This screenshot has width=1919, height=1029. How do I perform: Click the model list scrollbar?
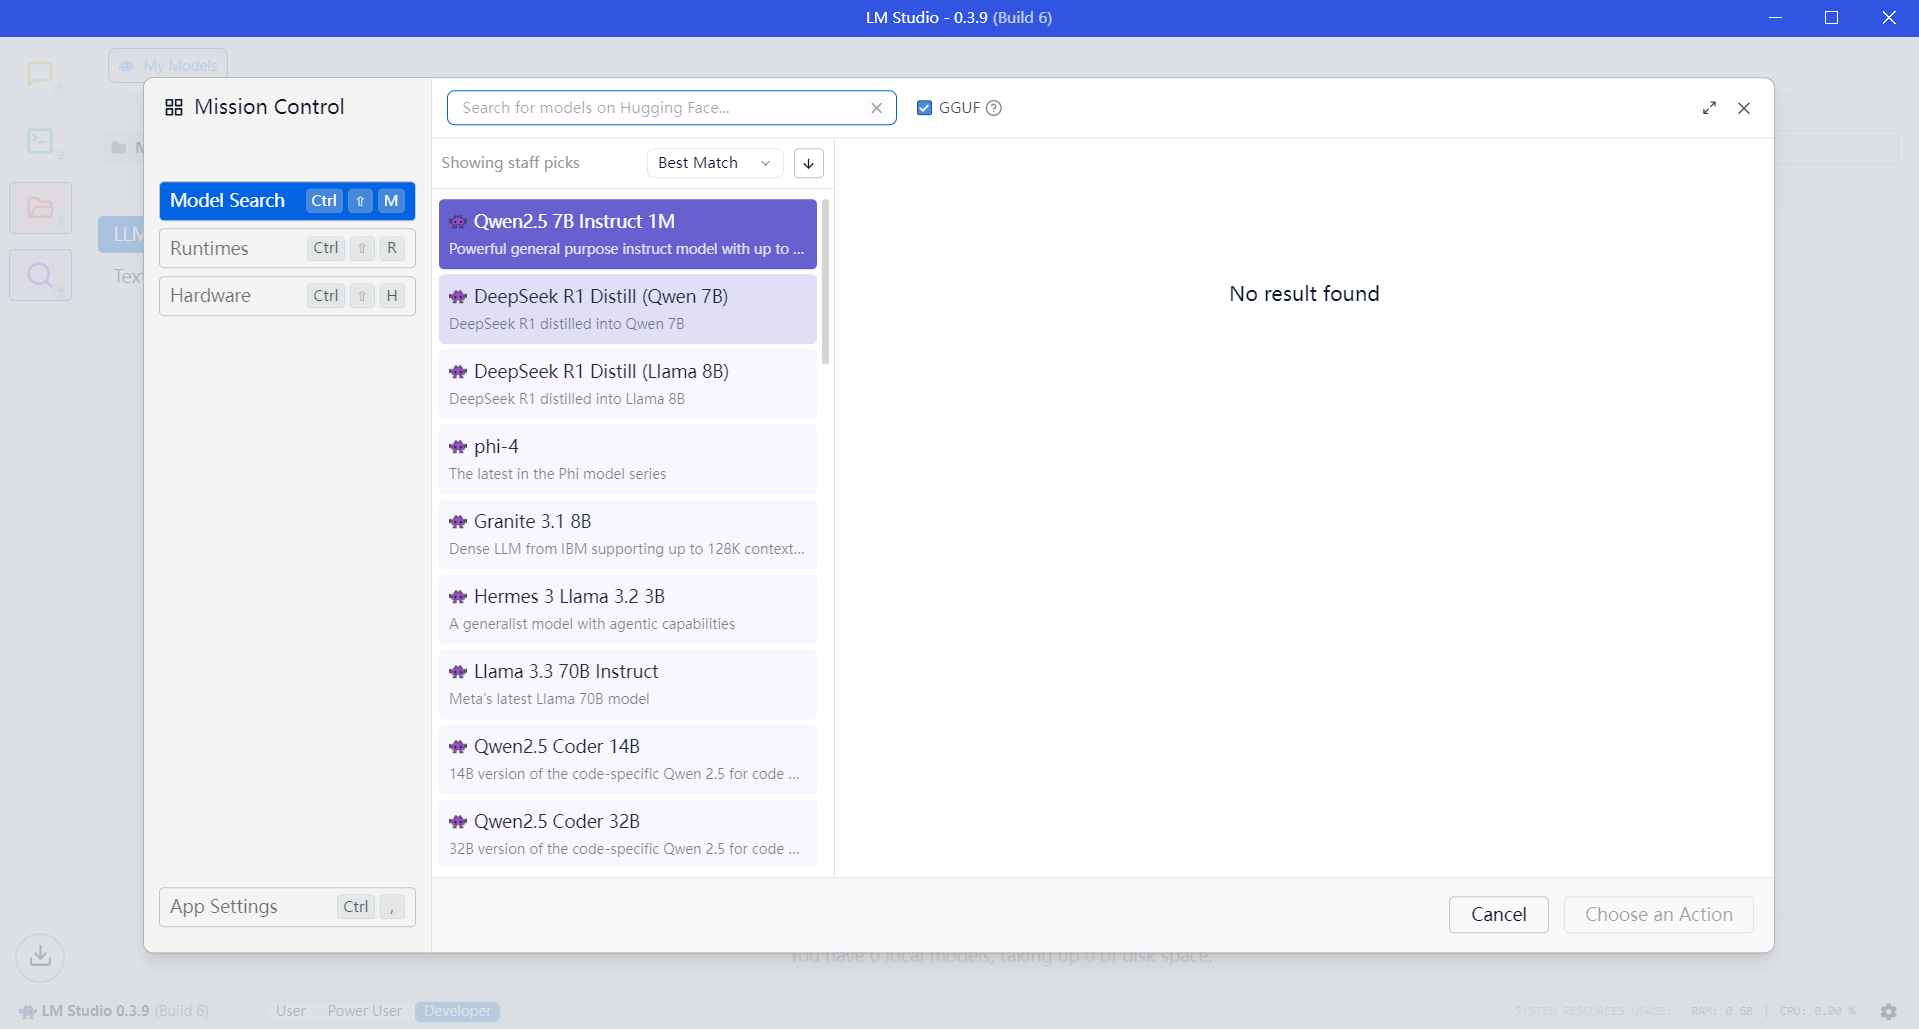pyautogui.click(x=825, y=282)
